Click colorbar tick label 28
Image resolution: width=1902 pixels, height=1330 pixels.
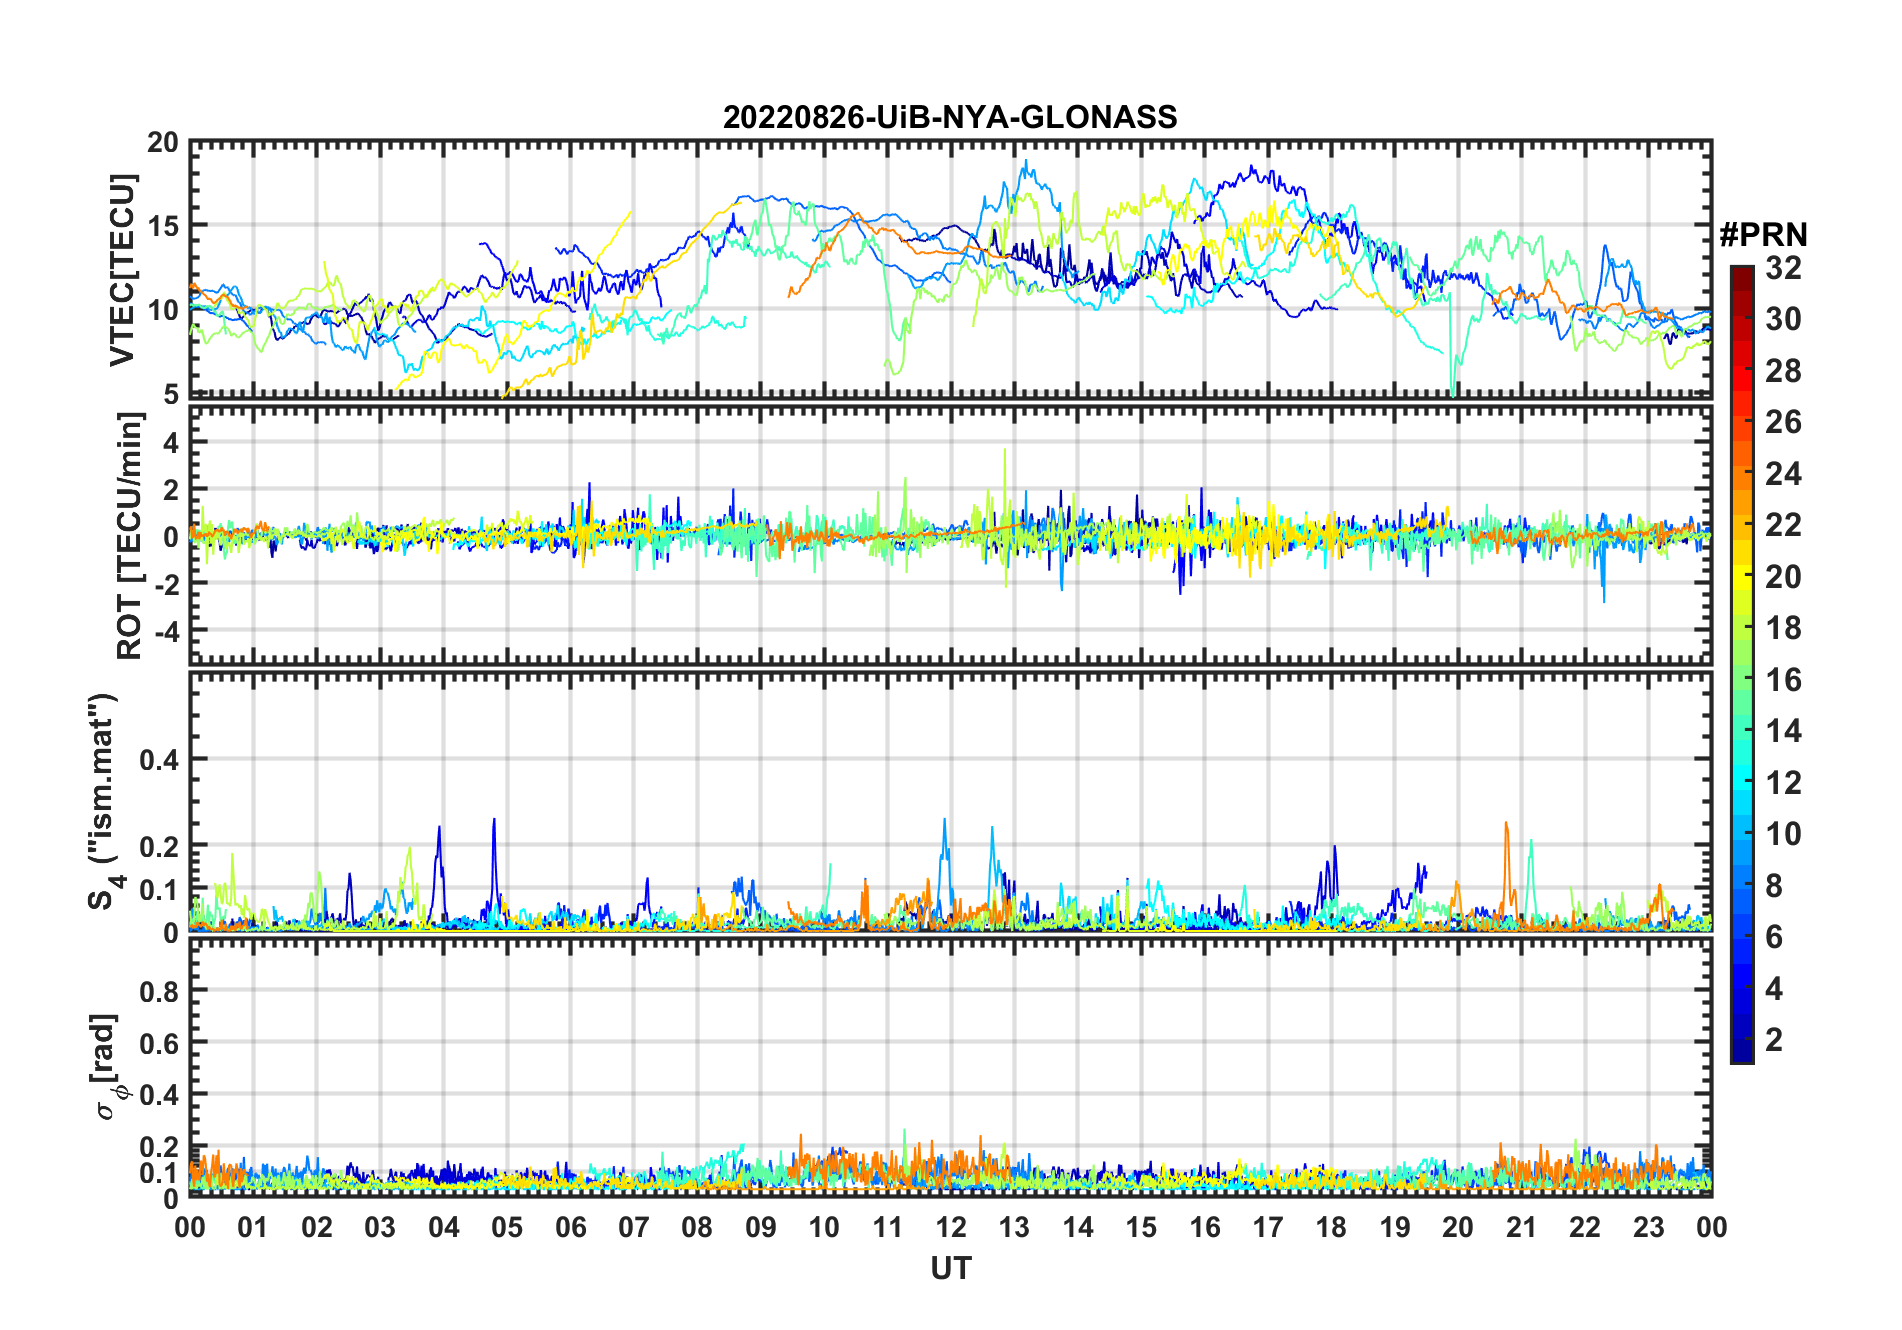tap(1783, 371)
